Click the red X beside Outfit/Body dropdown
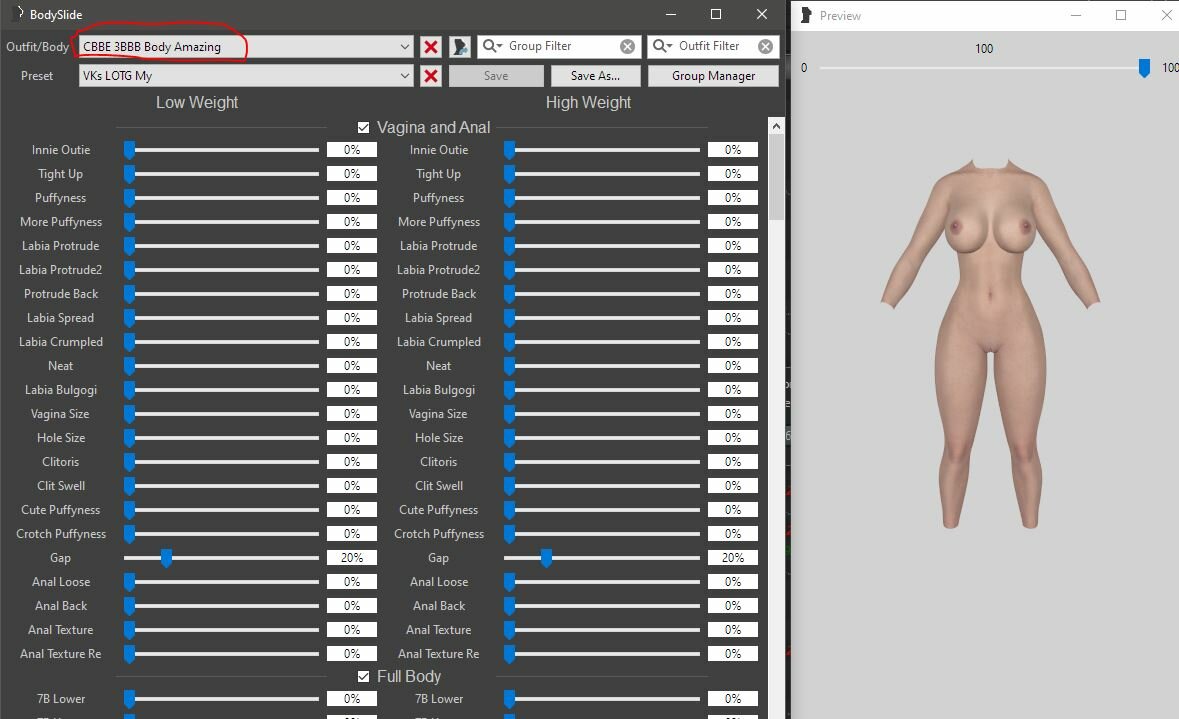The width and height of the screenshot is (1179, 719). (x=431, y=47)
